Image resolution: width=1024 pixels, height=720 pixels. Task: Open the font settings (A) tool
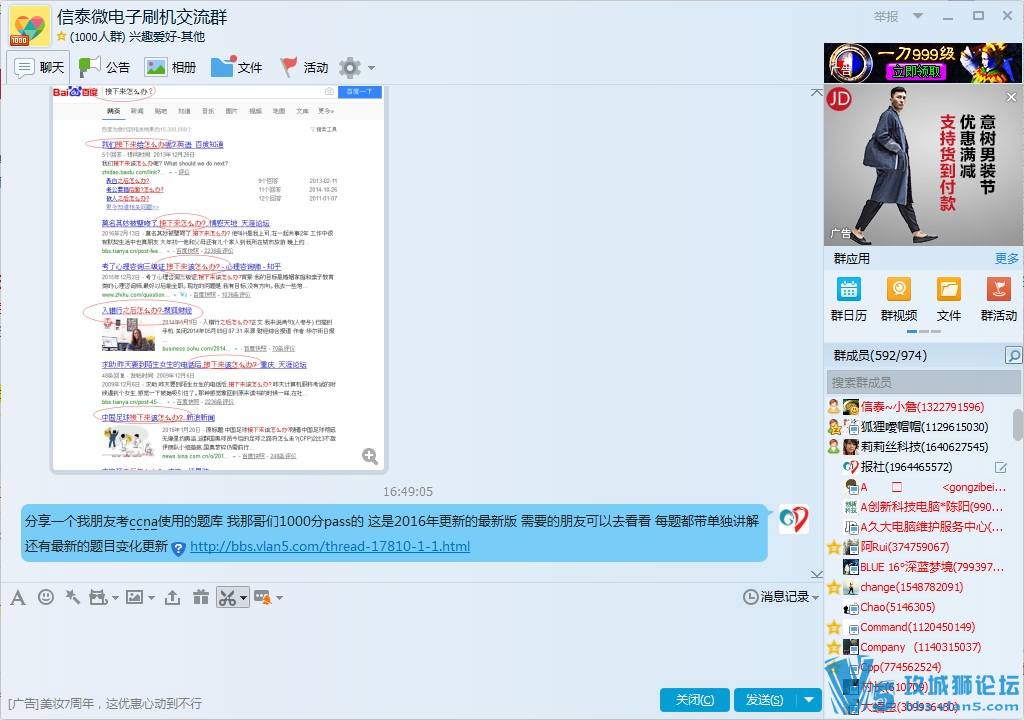coord(18,597)
